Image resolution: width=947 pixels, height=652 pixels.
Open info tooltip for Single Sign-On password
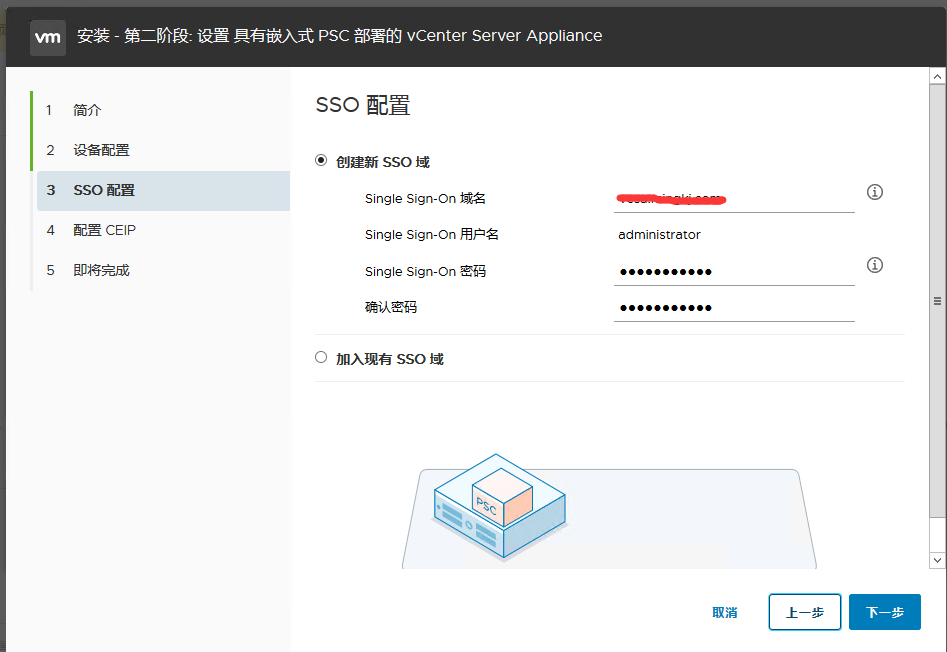875,265
